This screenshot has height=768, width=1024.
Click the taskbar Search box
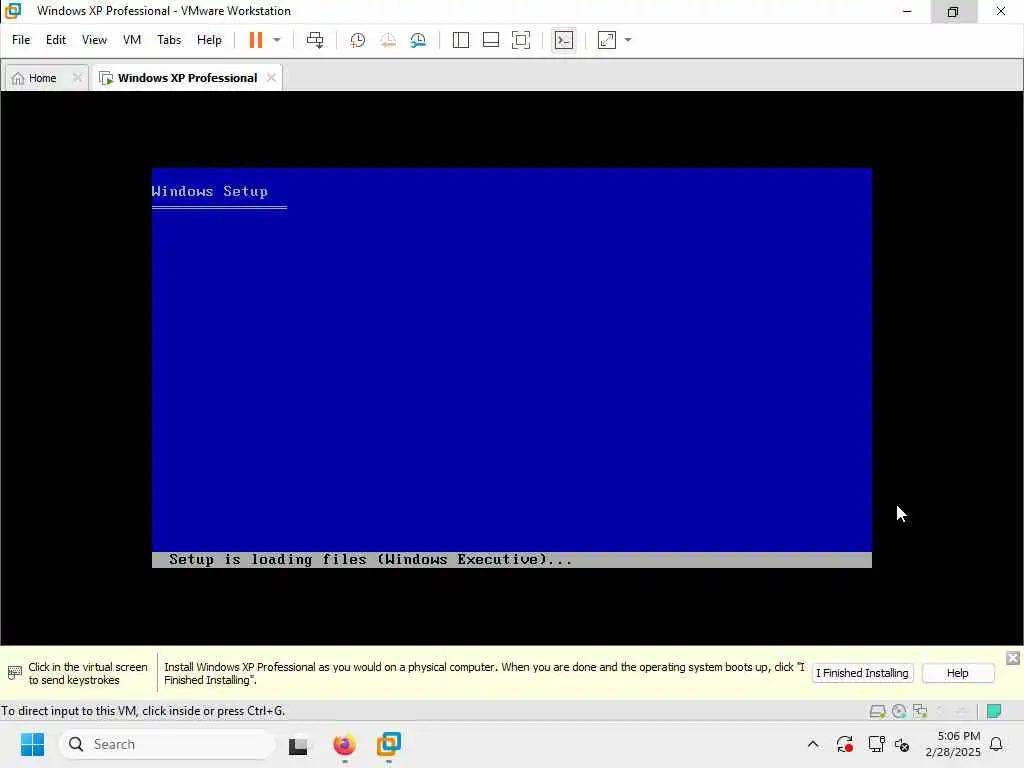point(167,744)
